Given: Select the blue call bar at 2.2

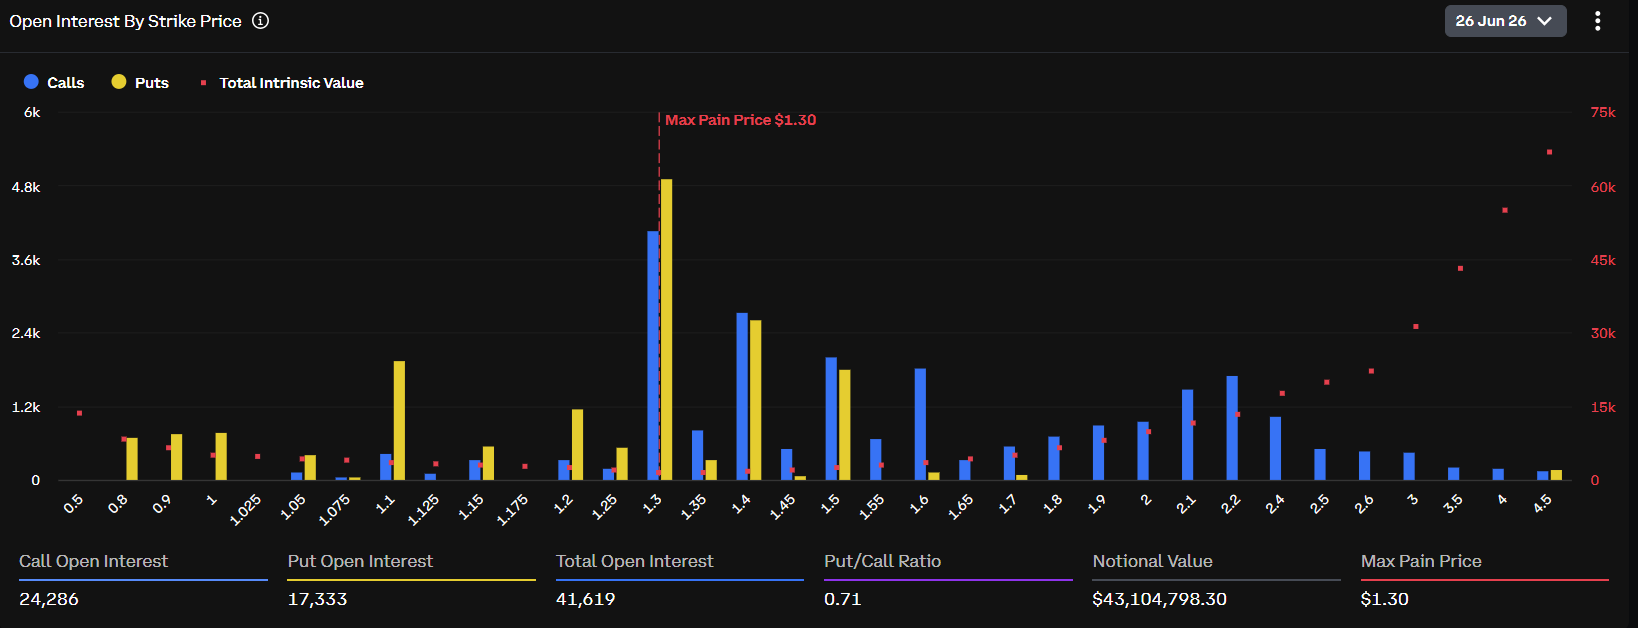Looking at the screenshot, I should [1232, 428].
